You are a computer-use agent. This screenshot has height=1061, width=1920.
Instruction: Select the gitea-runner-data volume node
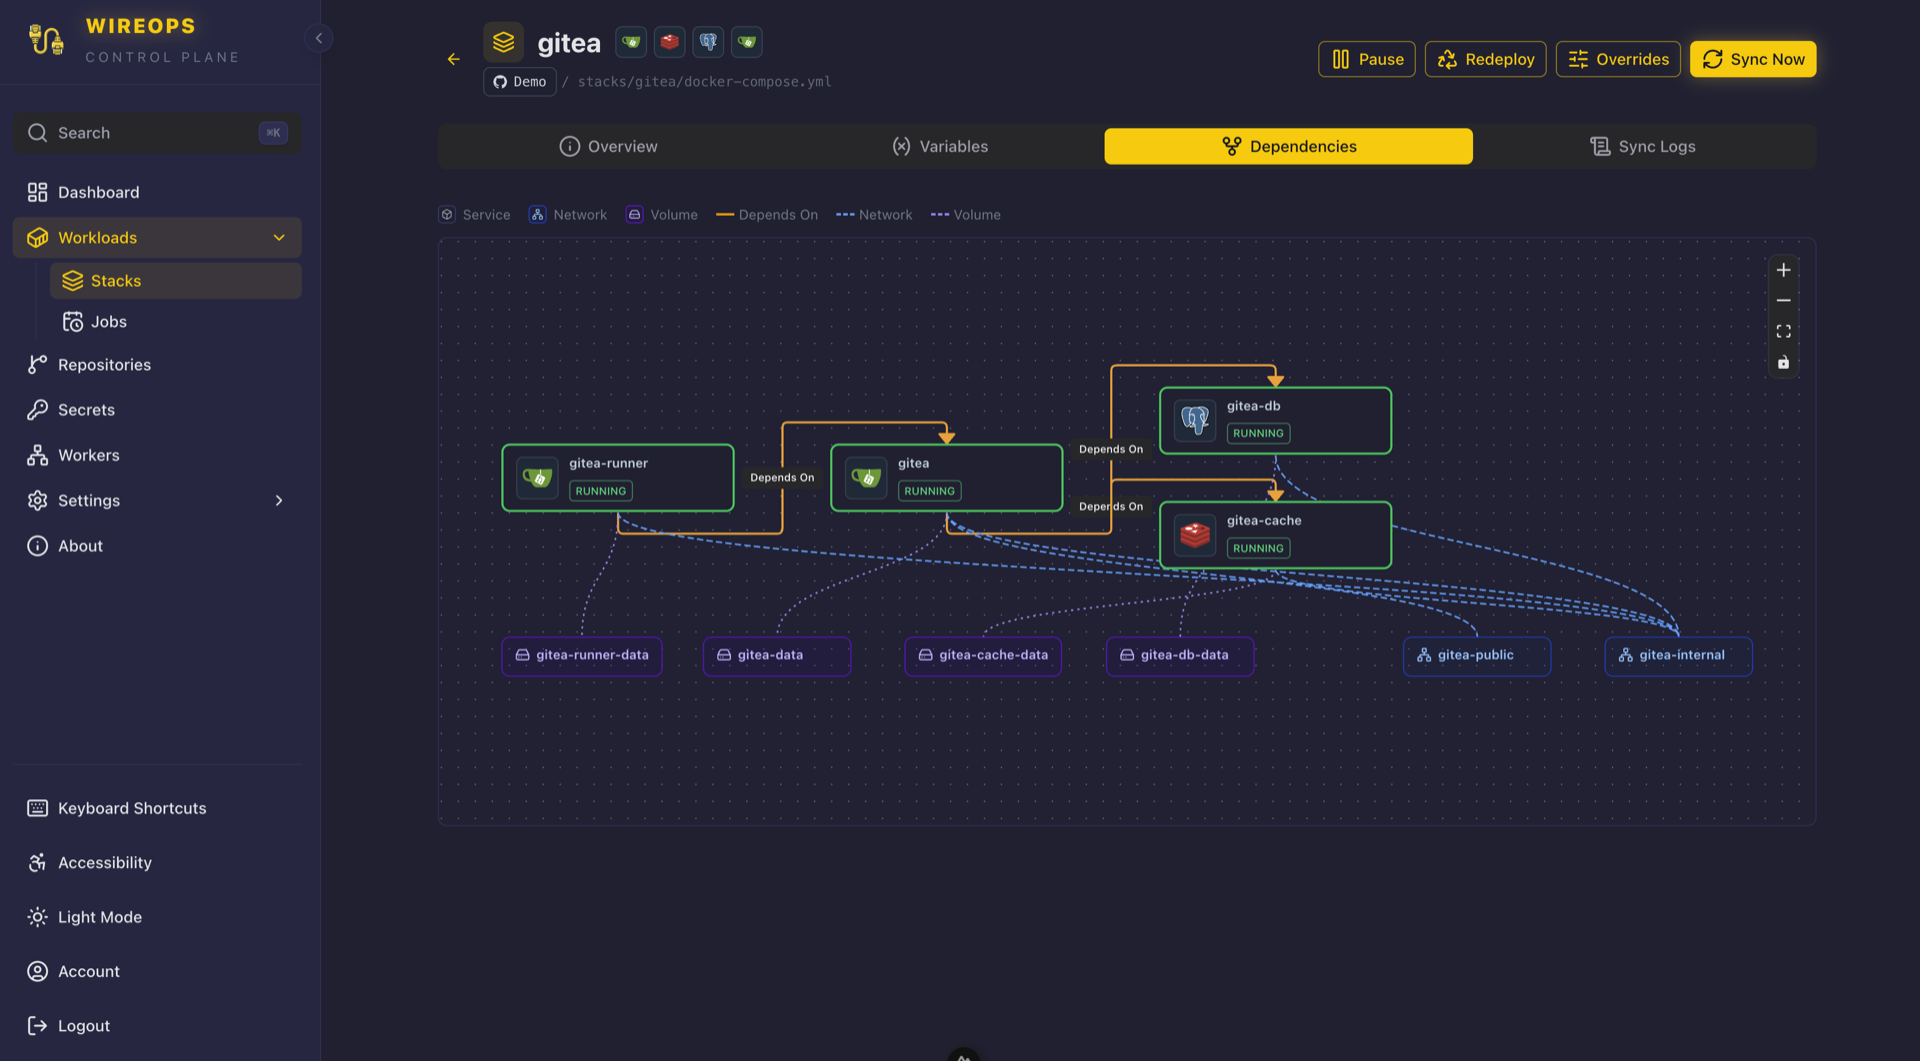click(x=582, y=656)
